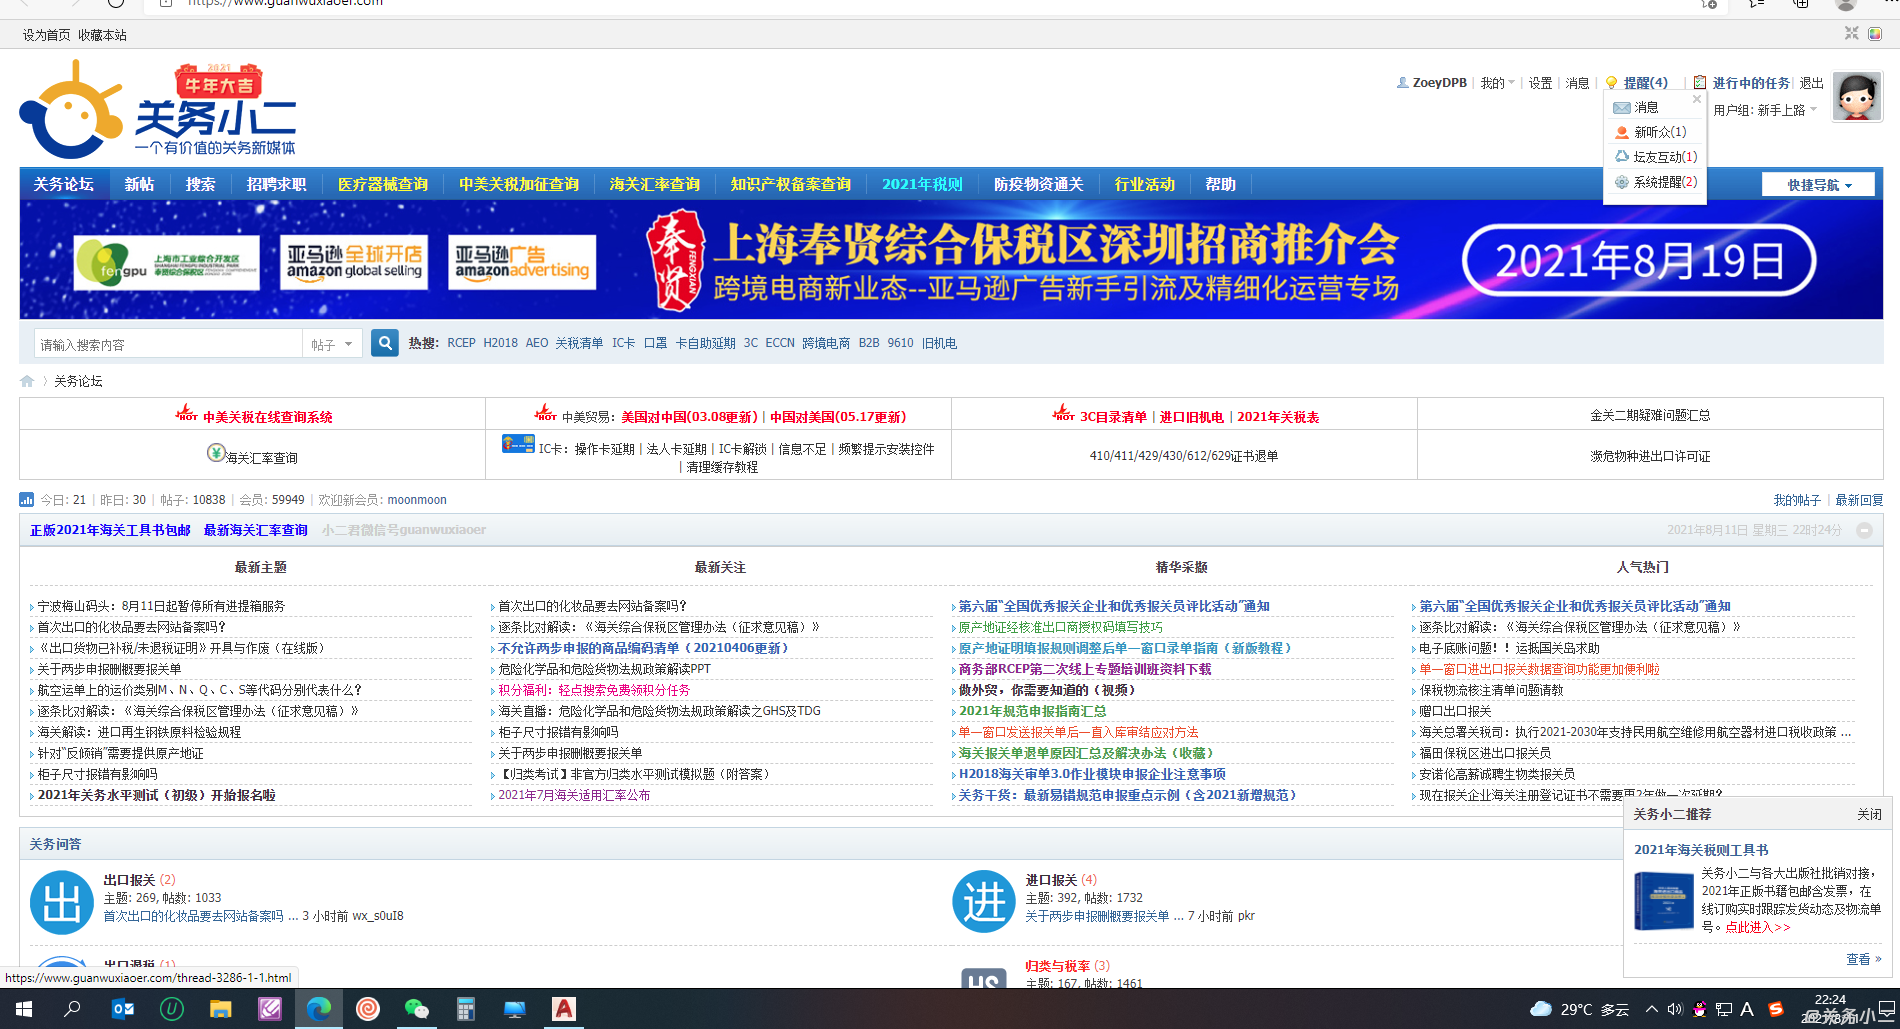The image size is (1900, 1029).
Task: Show hidden tray icons chevron
Action: click(x=1651, y=1010)
